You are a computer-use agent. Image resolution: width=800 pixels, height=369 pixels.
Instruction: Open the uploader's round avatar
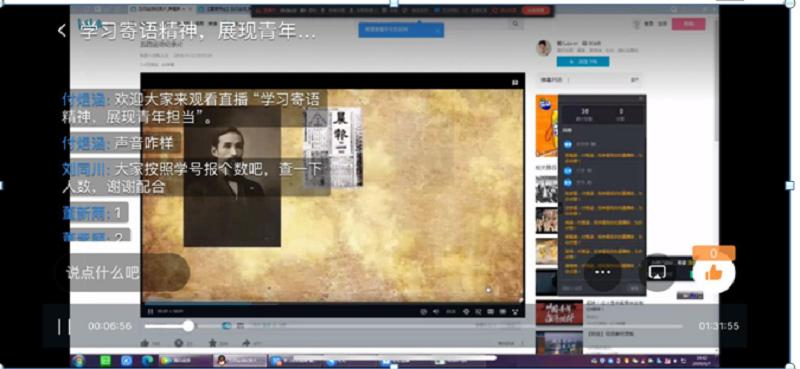click(543, 47)
